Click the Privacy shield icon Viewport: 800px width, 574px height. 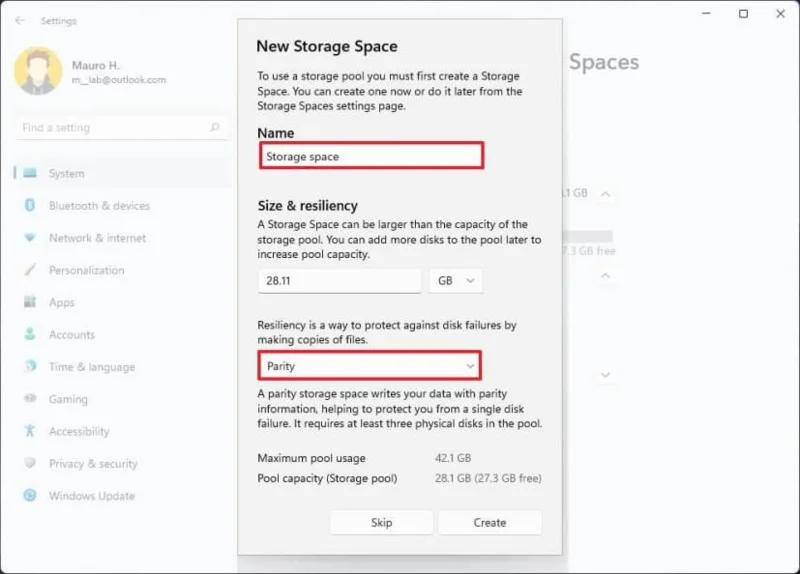[30, 463]
